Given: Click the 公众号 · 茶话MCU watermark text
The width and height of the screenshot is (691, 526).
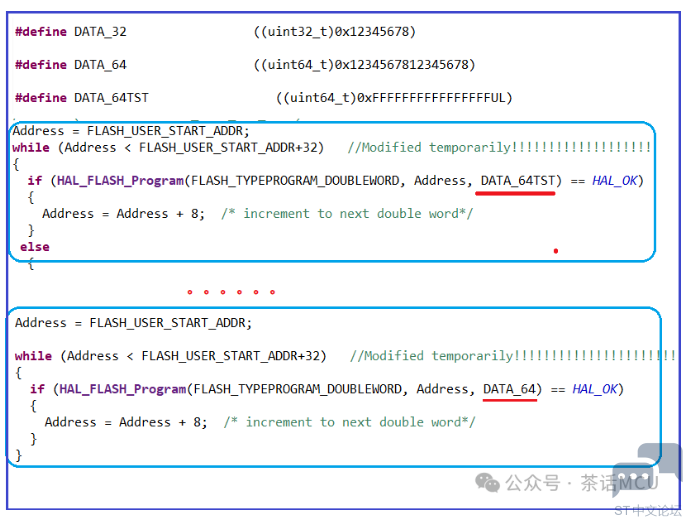Looking at the screenshot, I should pyautogui.click(x=582, y=483).
